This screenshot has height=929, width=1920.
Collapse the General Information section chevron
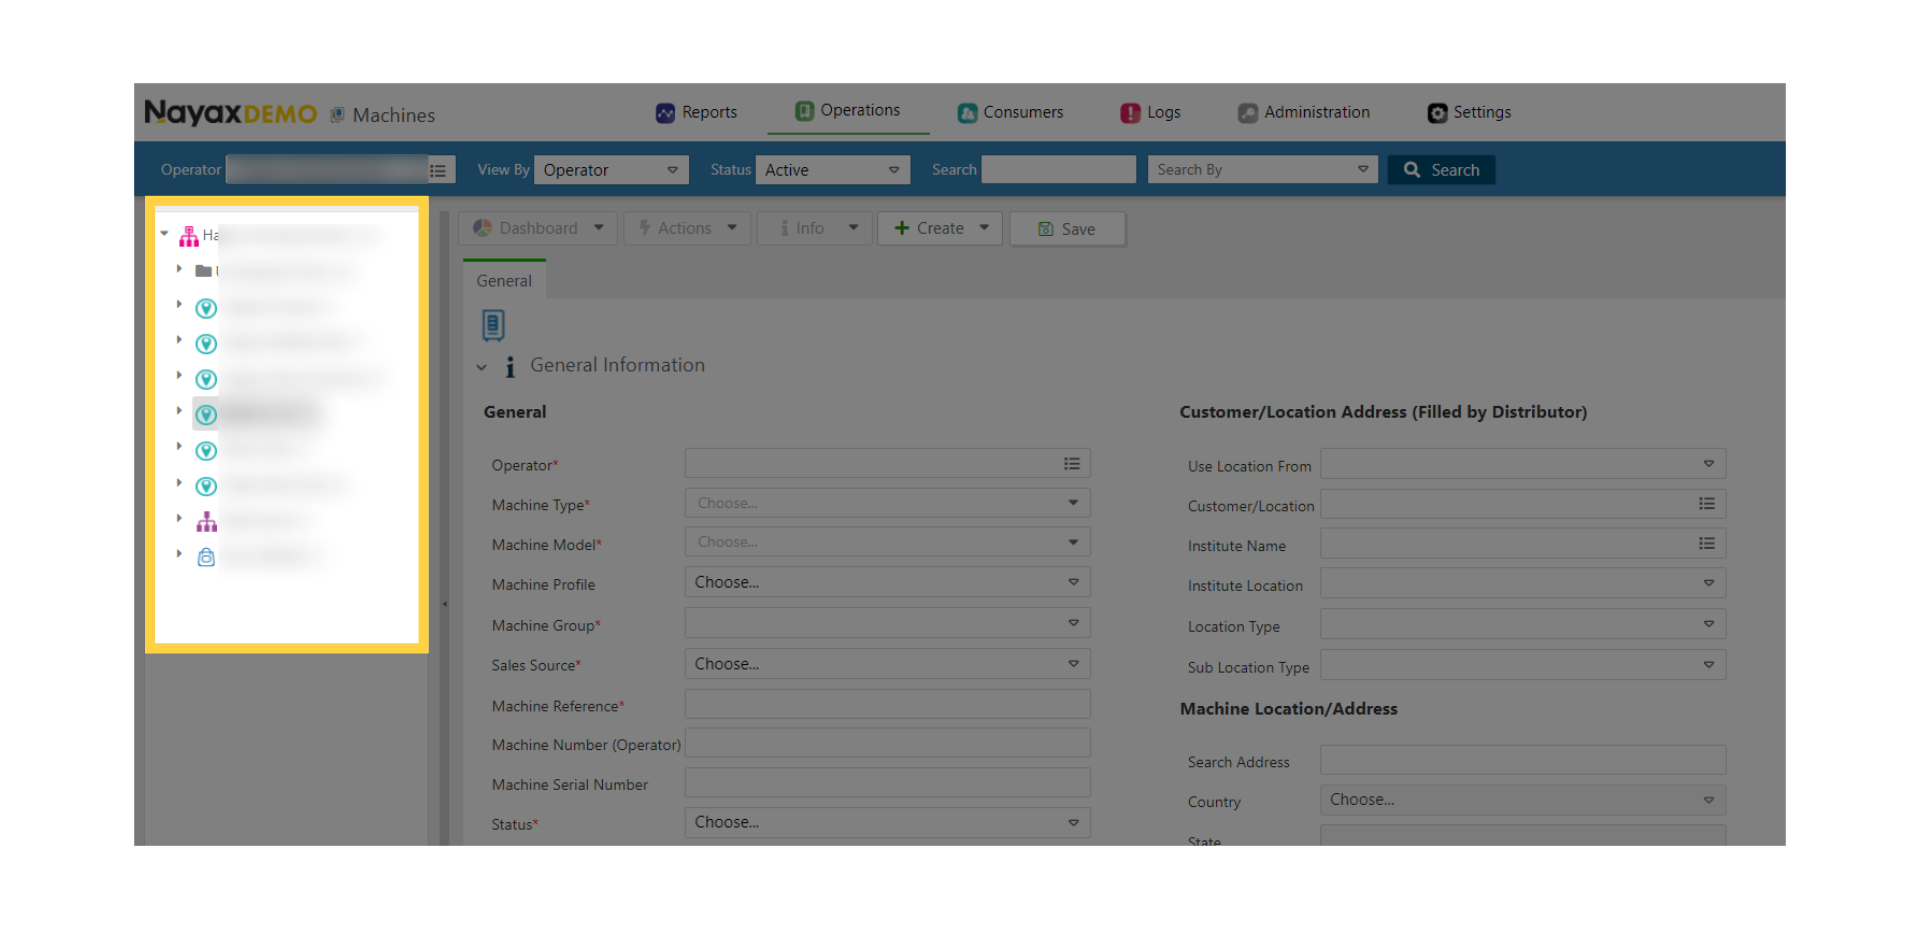pyautogui.click(x=481, y=367)
